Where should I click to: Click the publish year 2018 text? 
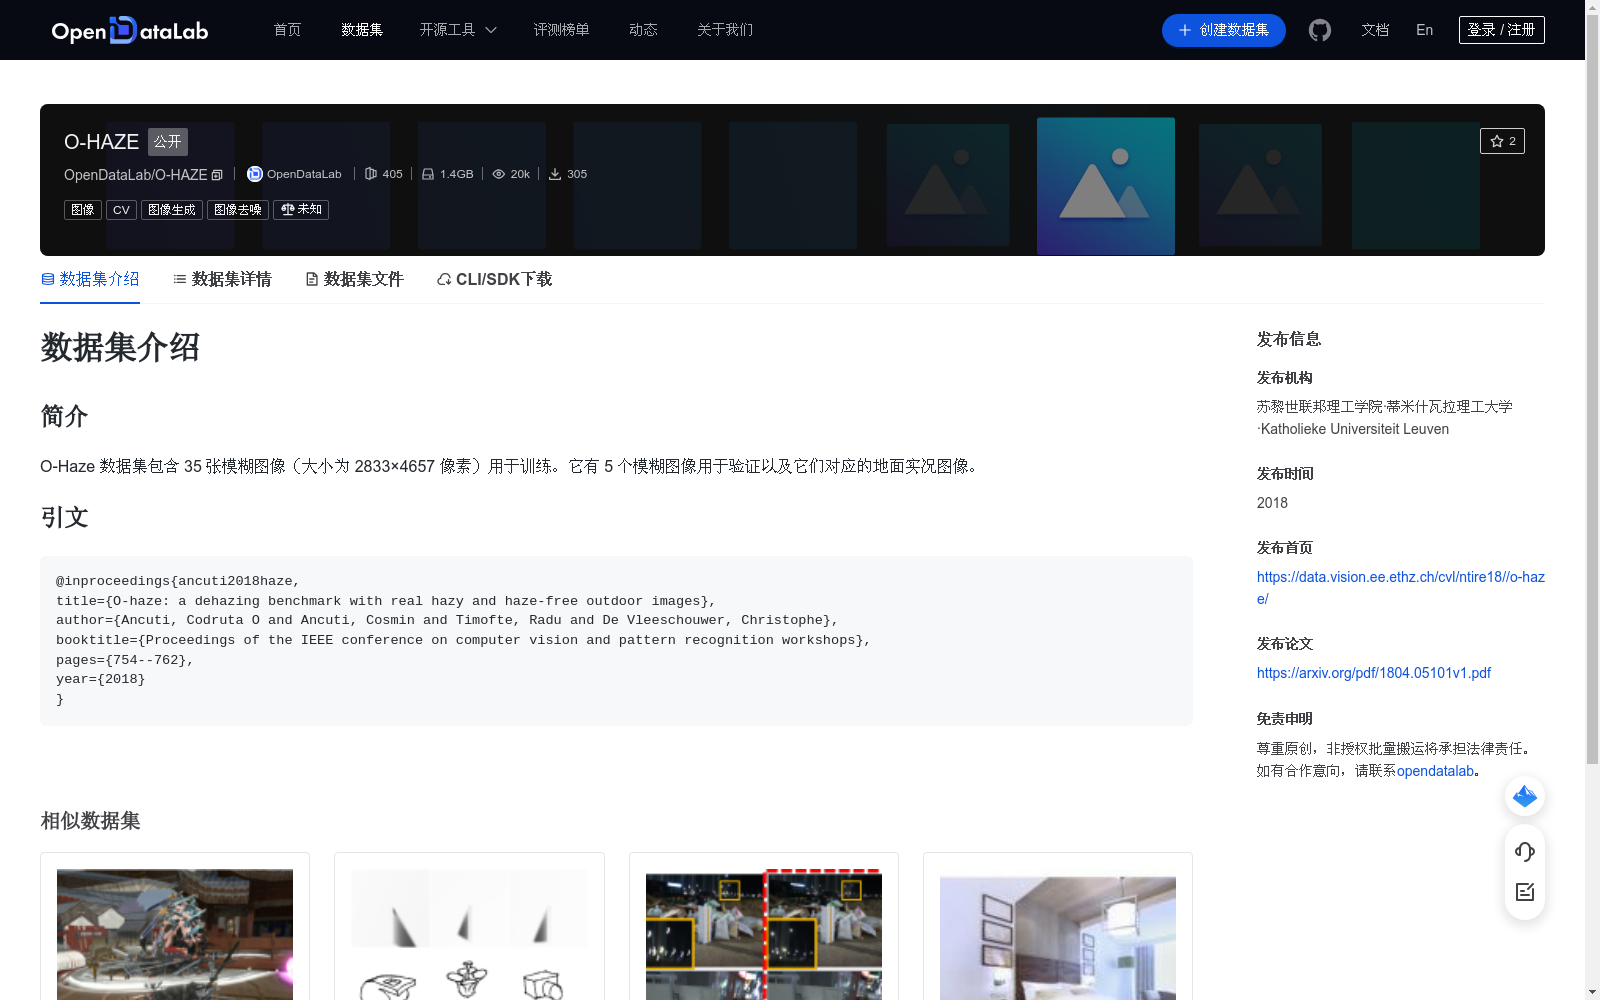(x=1272, y=503)
